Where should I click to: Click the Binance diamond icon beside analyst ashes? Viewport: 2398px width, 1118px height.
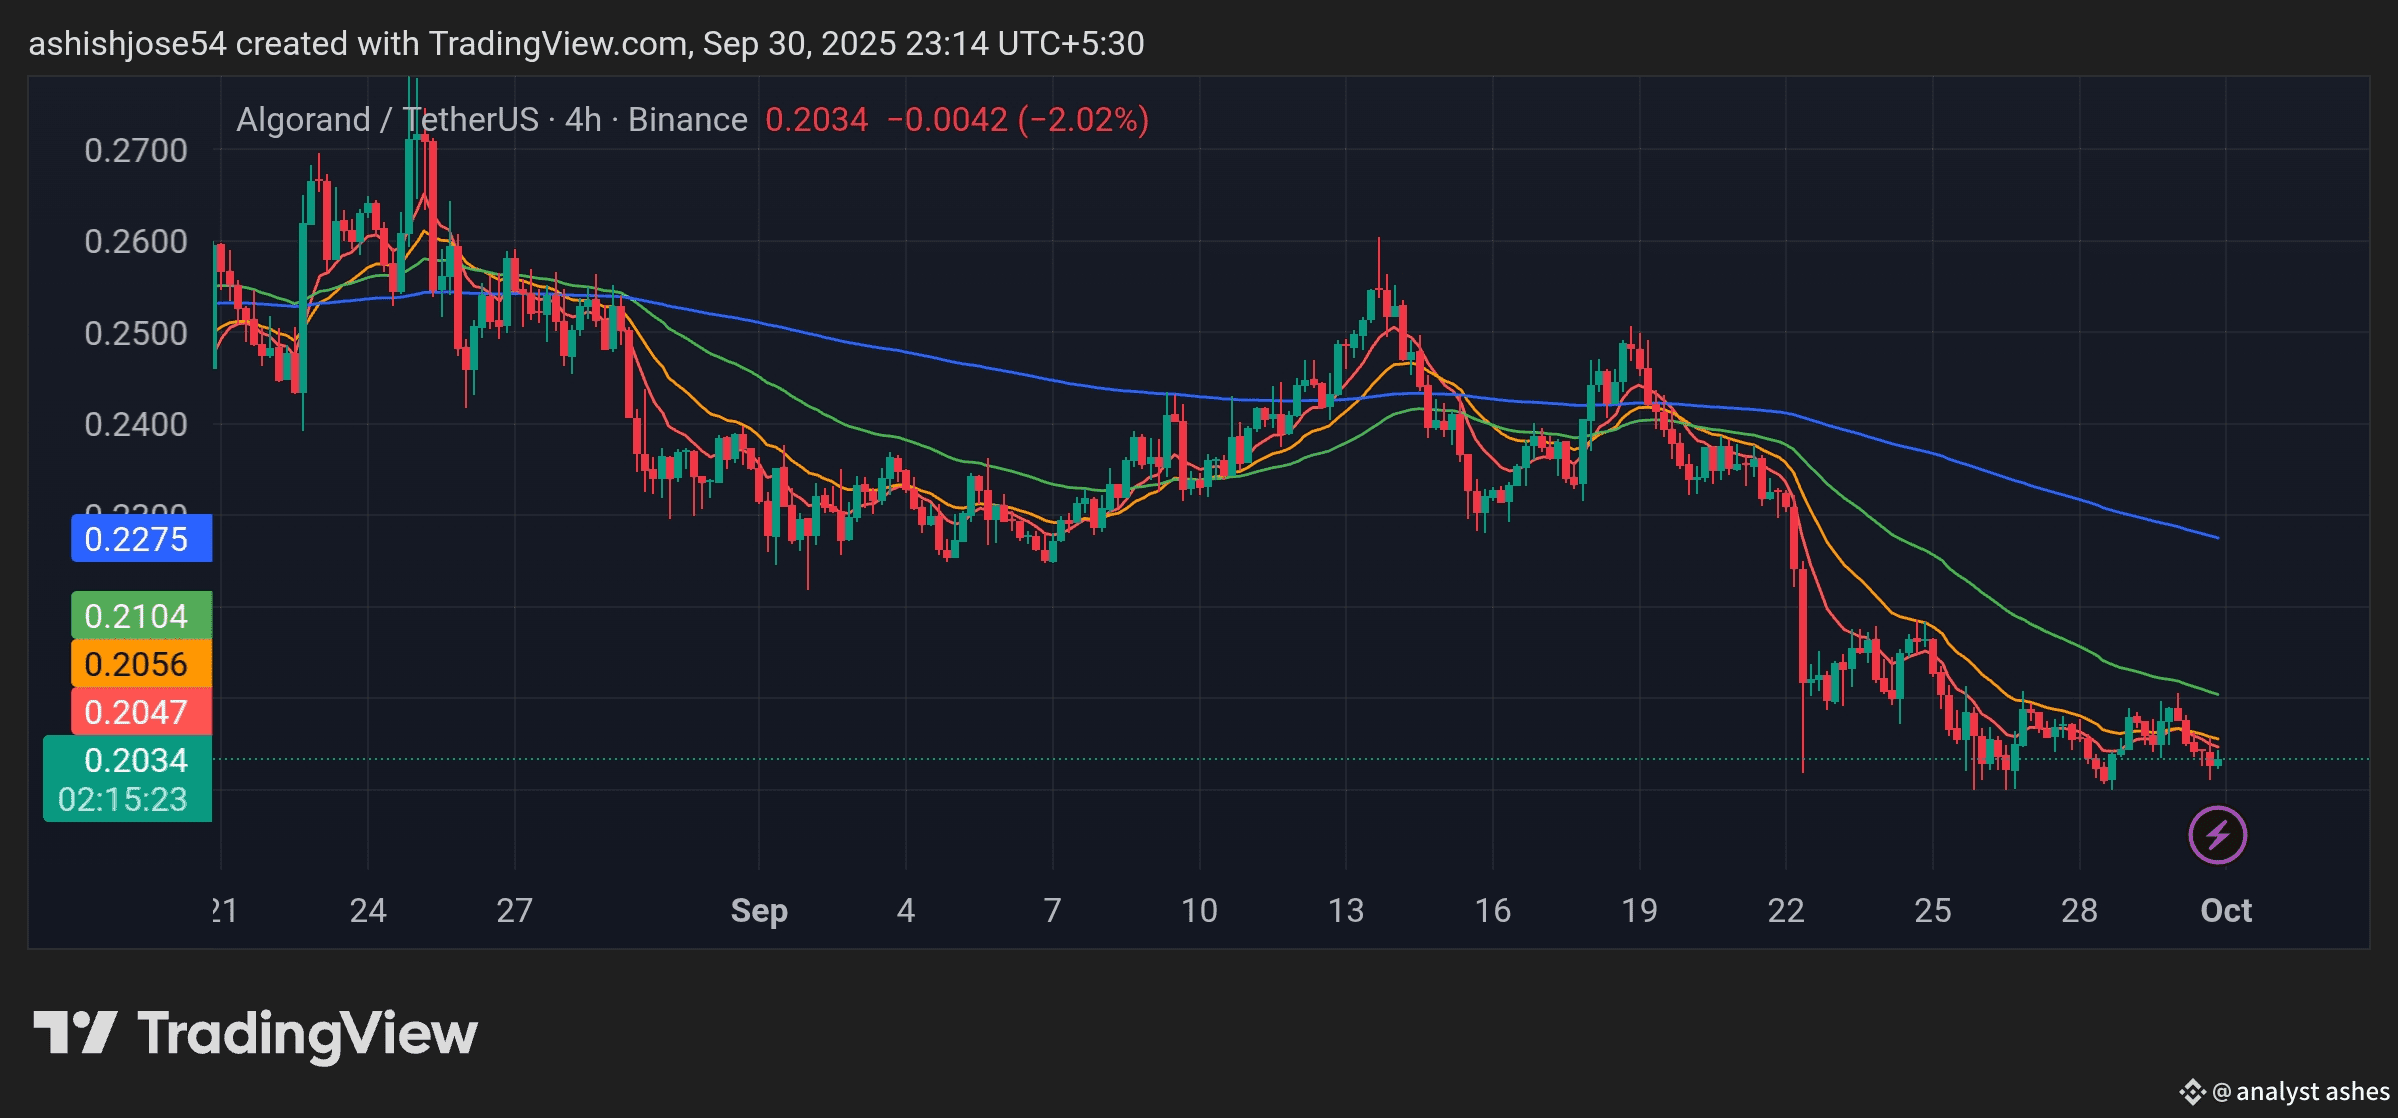pos(2192,1091)
